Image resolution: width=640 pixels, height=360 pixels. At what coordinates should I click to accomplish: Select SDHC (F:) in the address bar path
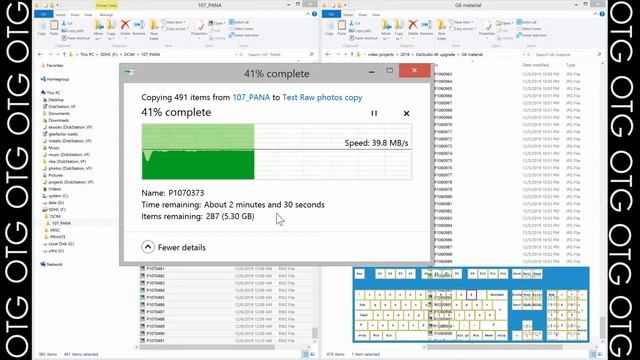110,54
